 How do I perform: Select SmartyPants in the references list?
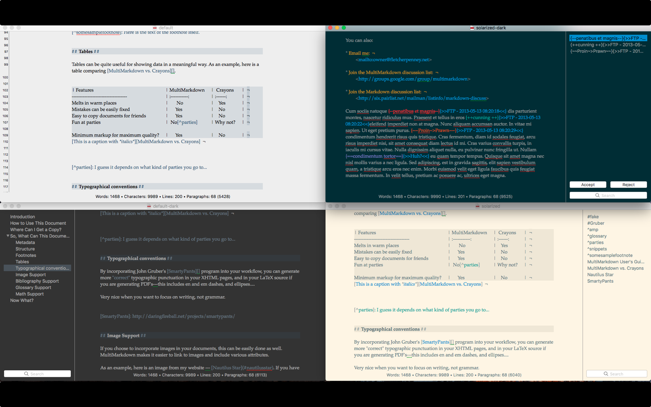(601, 281)
